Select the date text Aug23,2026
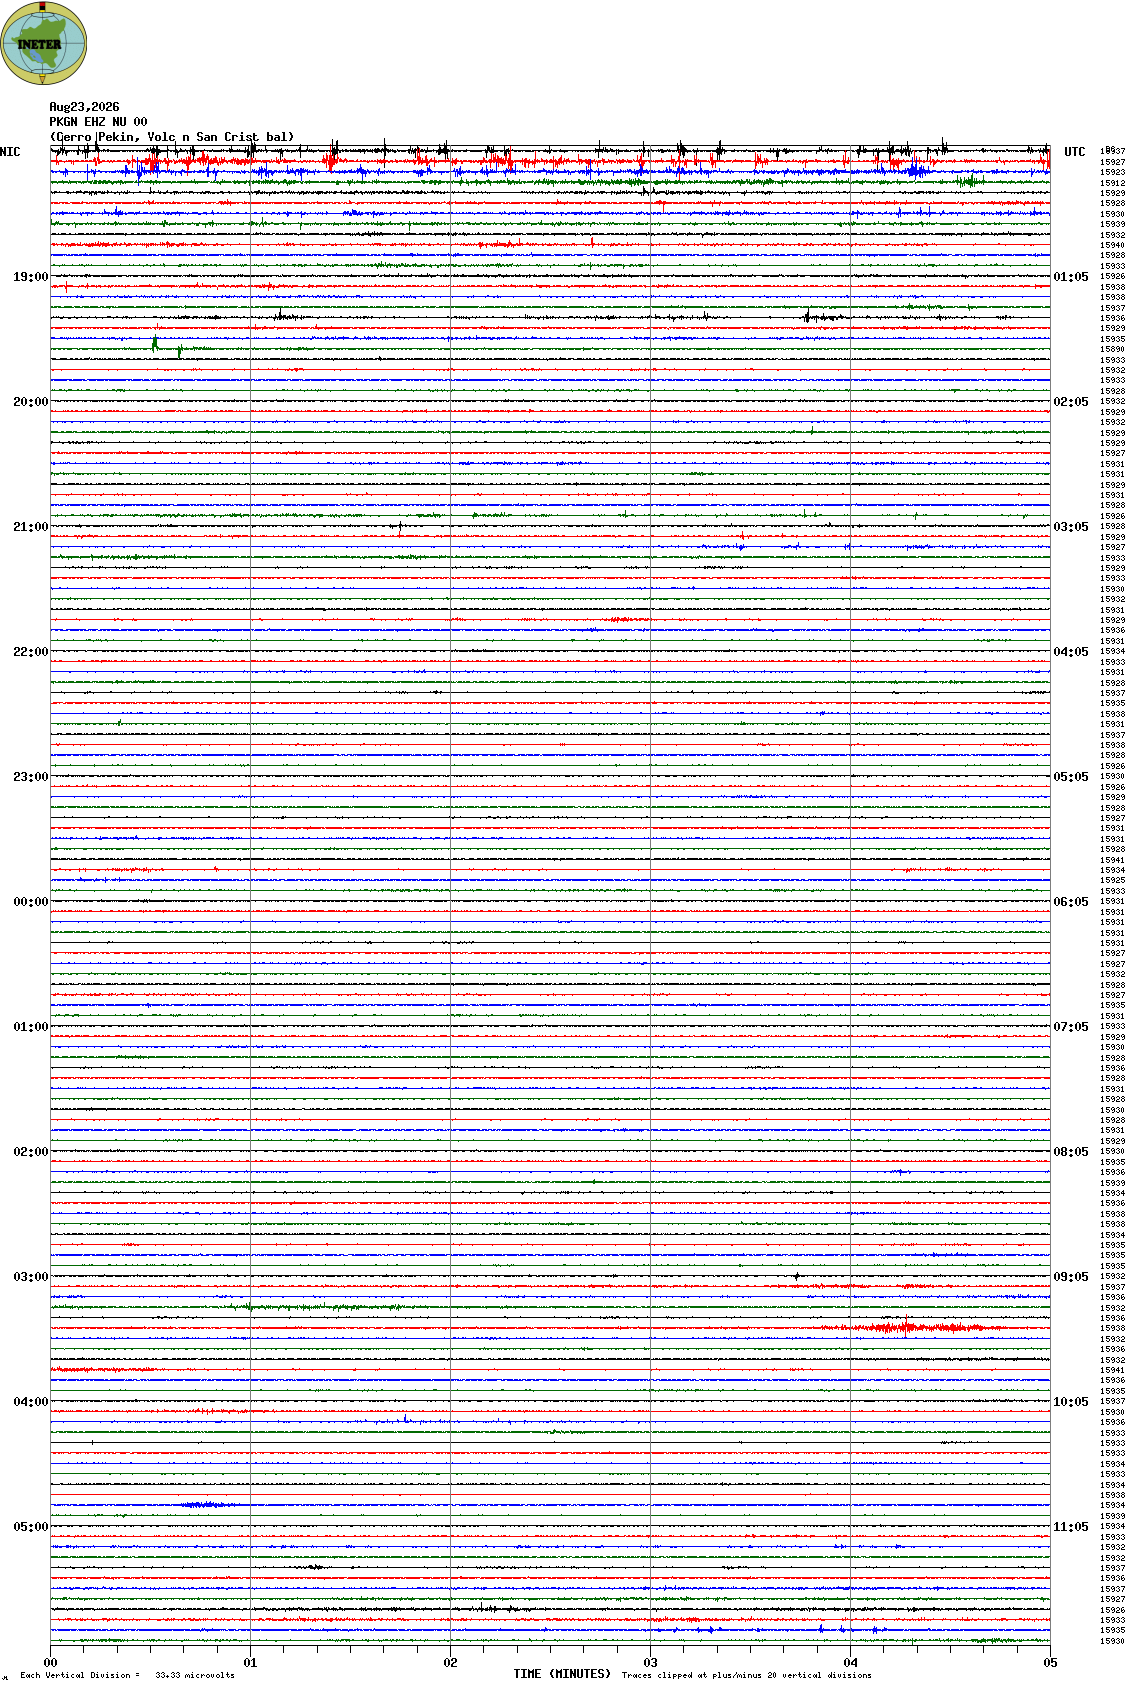 pos(84,107)
